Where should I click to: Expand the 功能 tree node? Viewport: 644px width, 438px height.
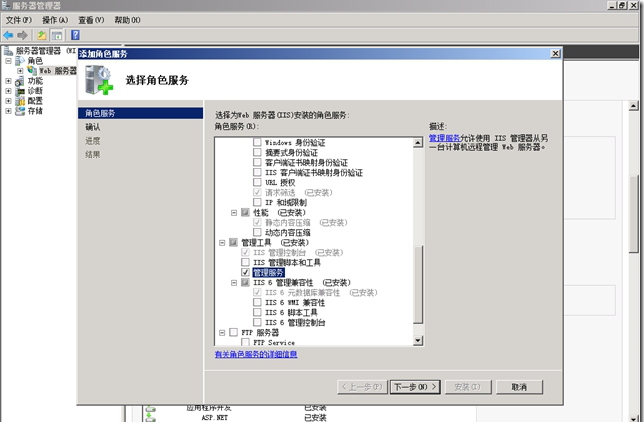(x=8, y=81)
